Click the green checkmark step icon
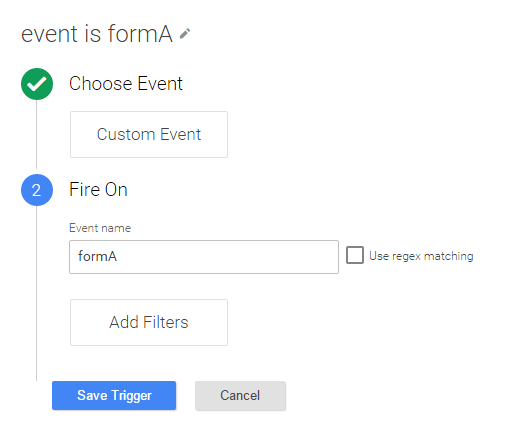The width and height of the screenshot is (507, 427). 37,84
